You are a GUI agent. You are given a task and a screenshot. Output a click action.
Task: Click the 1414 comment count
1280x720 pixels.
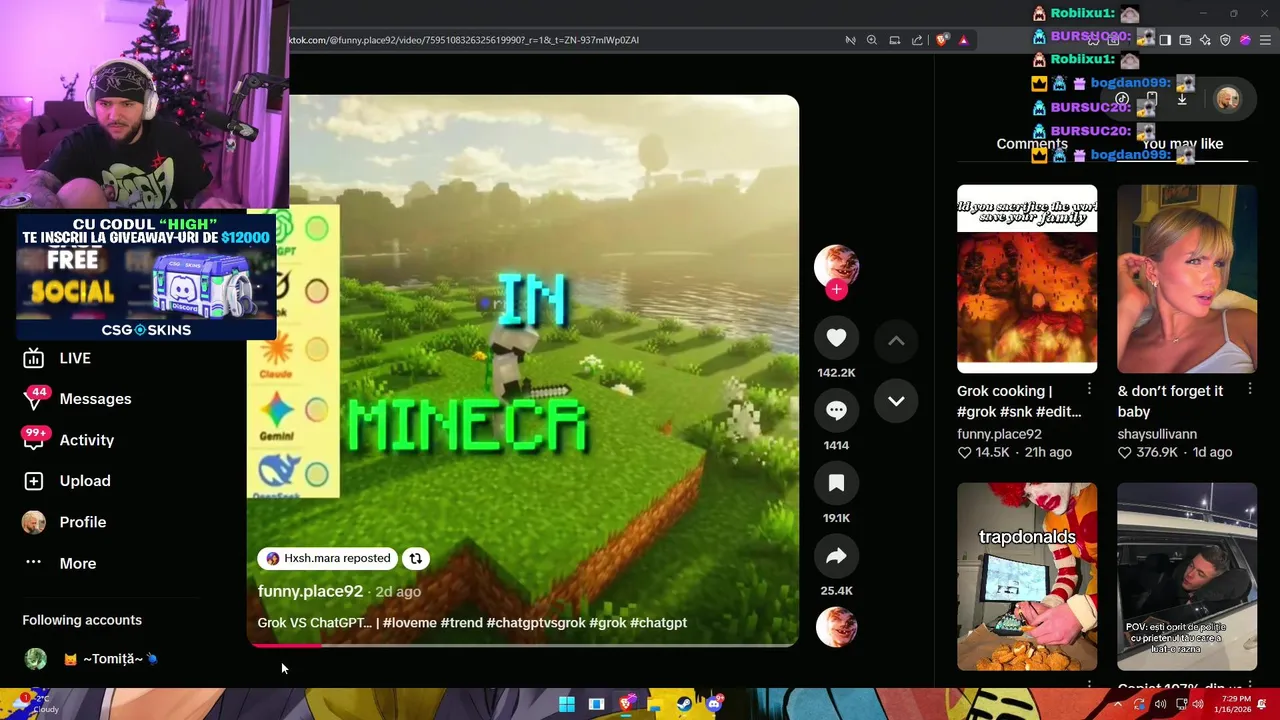[x=836, y=446]
